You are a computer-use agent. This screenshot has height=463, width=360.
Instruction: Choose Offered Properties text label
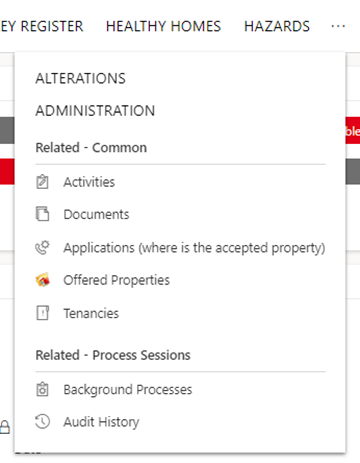pyautogui.click(x=117, y=280)
